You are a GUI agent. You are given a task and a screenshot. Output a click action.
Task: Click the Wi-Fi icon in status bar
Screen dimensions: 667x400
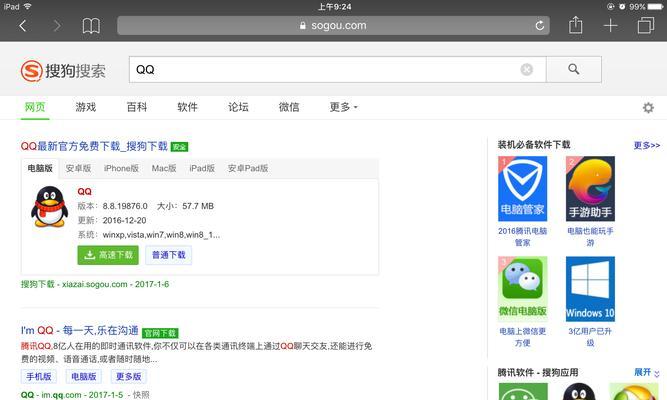click(28, 6)
